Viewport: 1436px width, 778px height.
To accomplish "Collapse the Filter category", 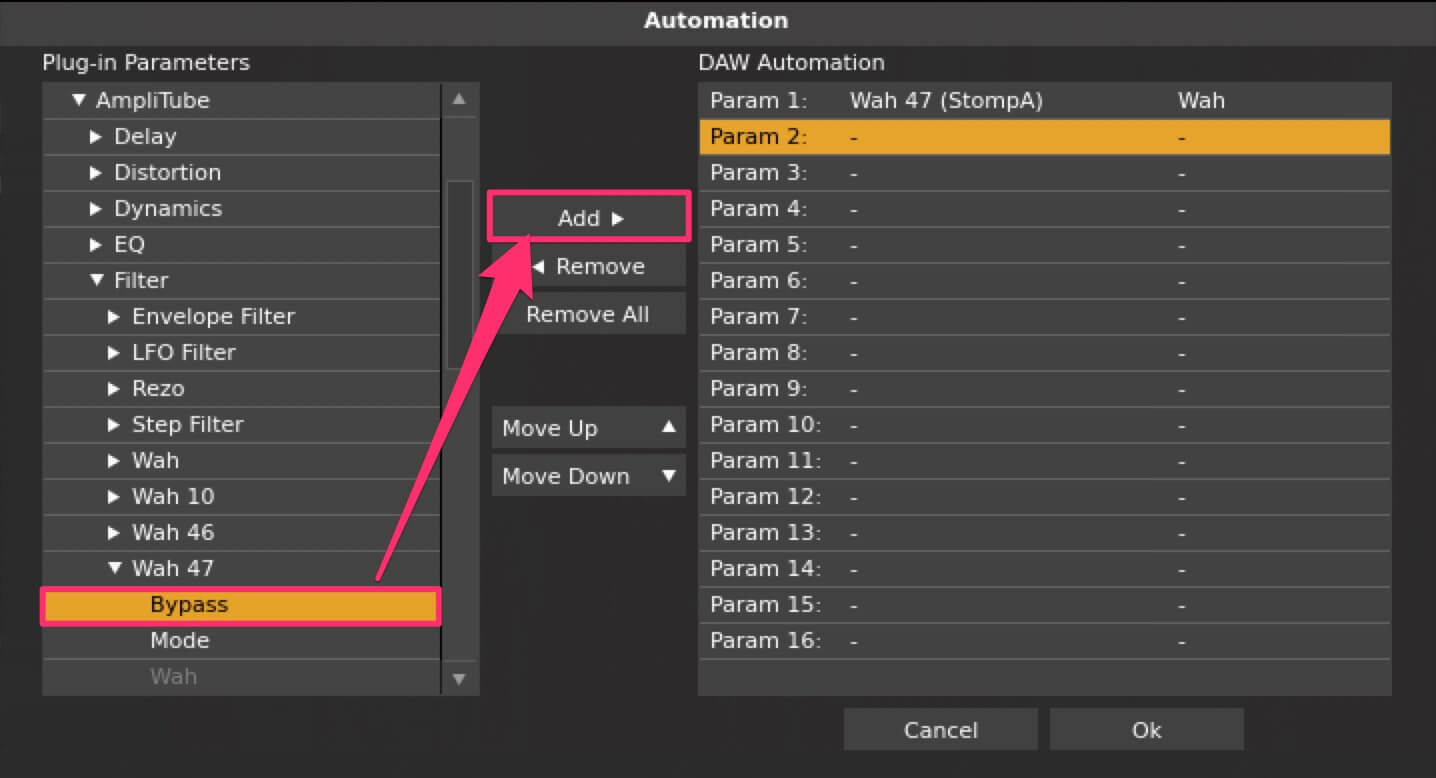I will [96, 281].
